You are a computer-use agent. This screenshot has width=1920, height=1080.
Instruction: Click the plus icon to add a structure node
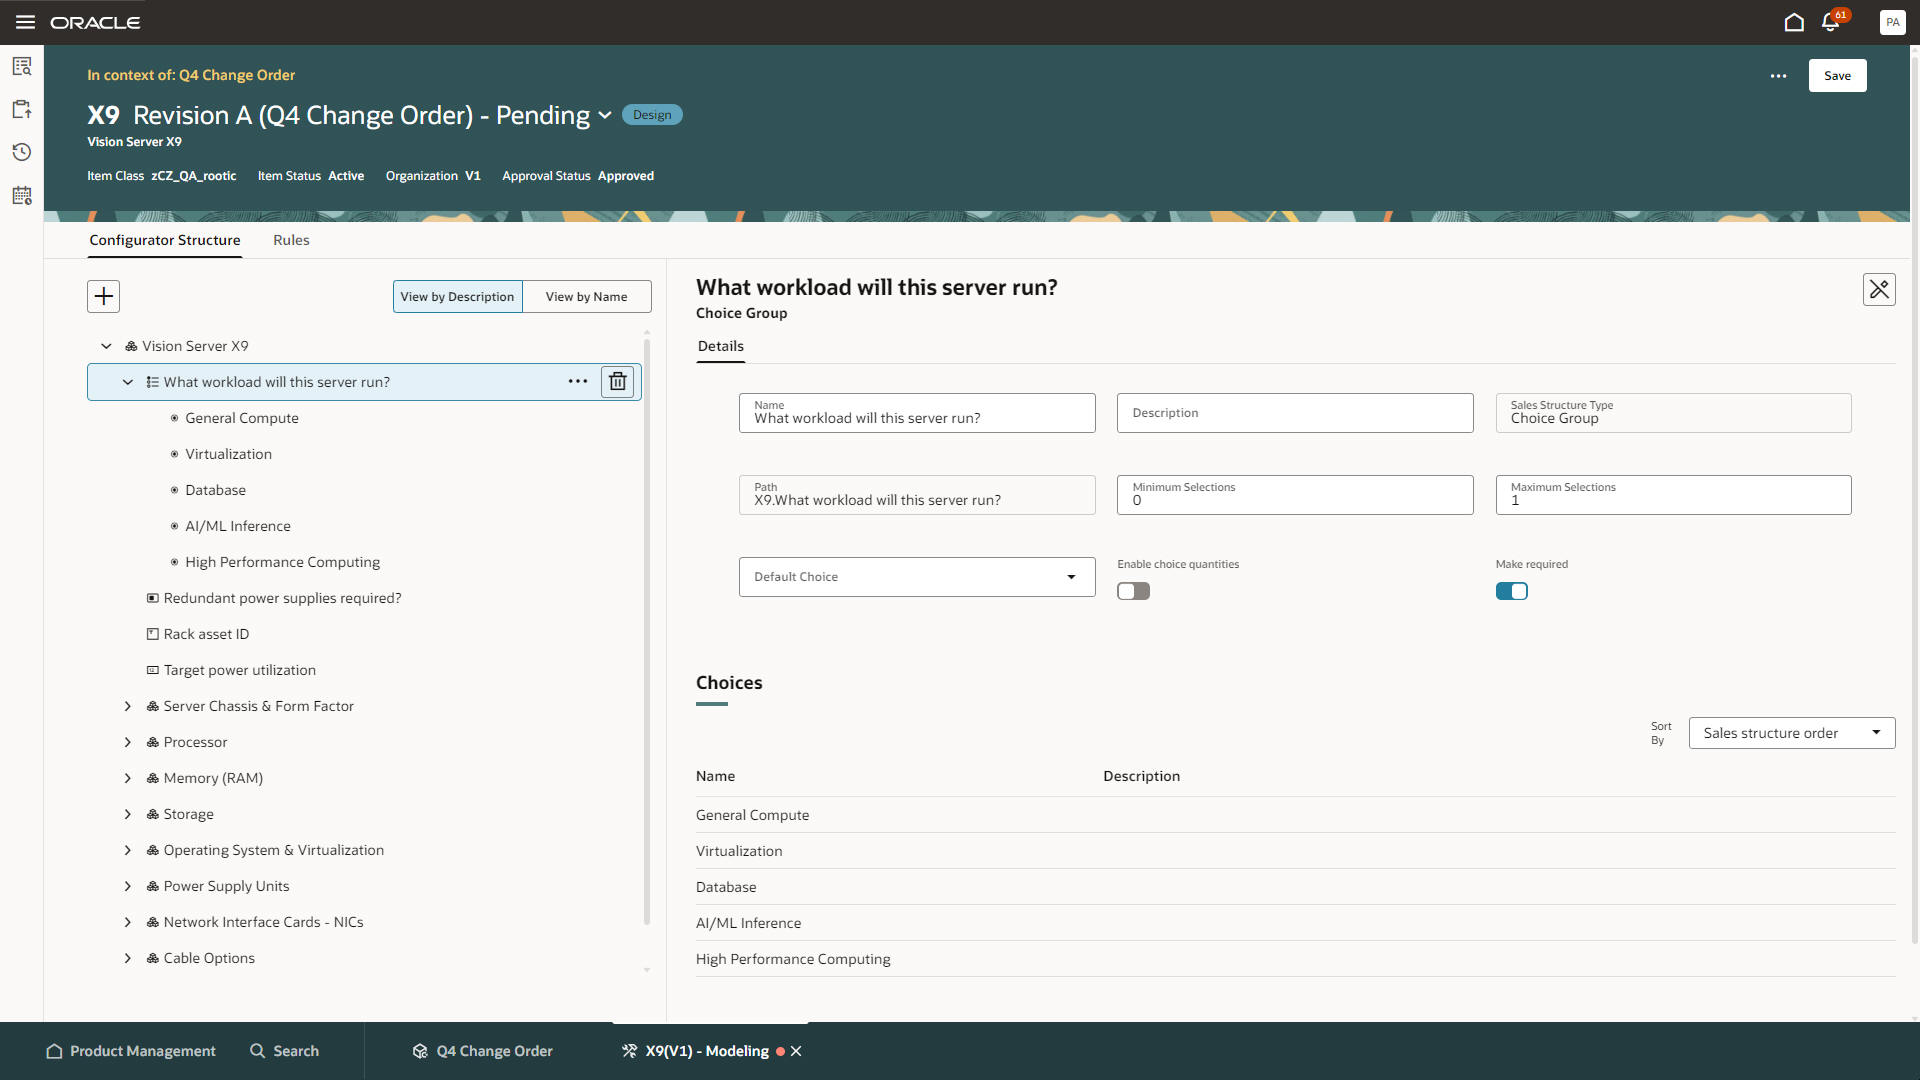104,296
